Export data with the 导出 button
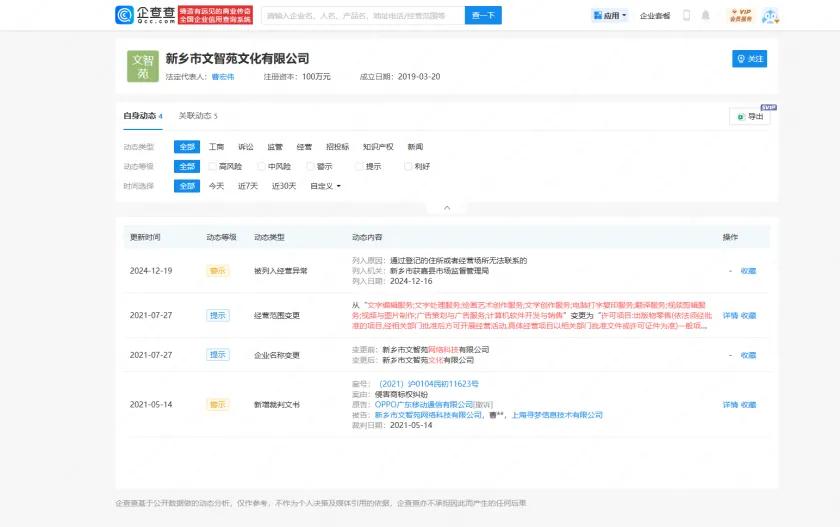Viewport: 840px width, 527px height. pos(750,117)
